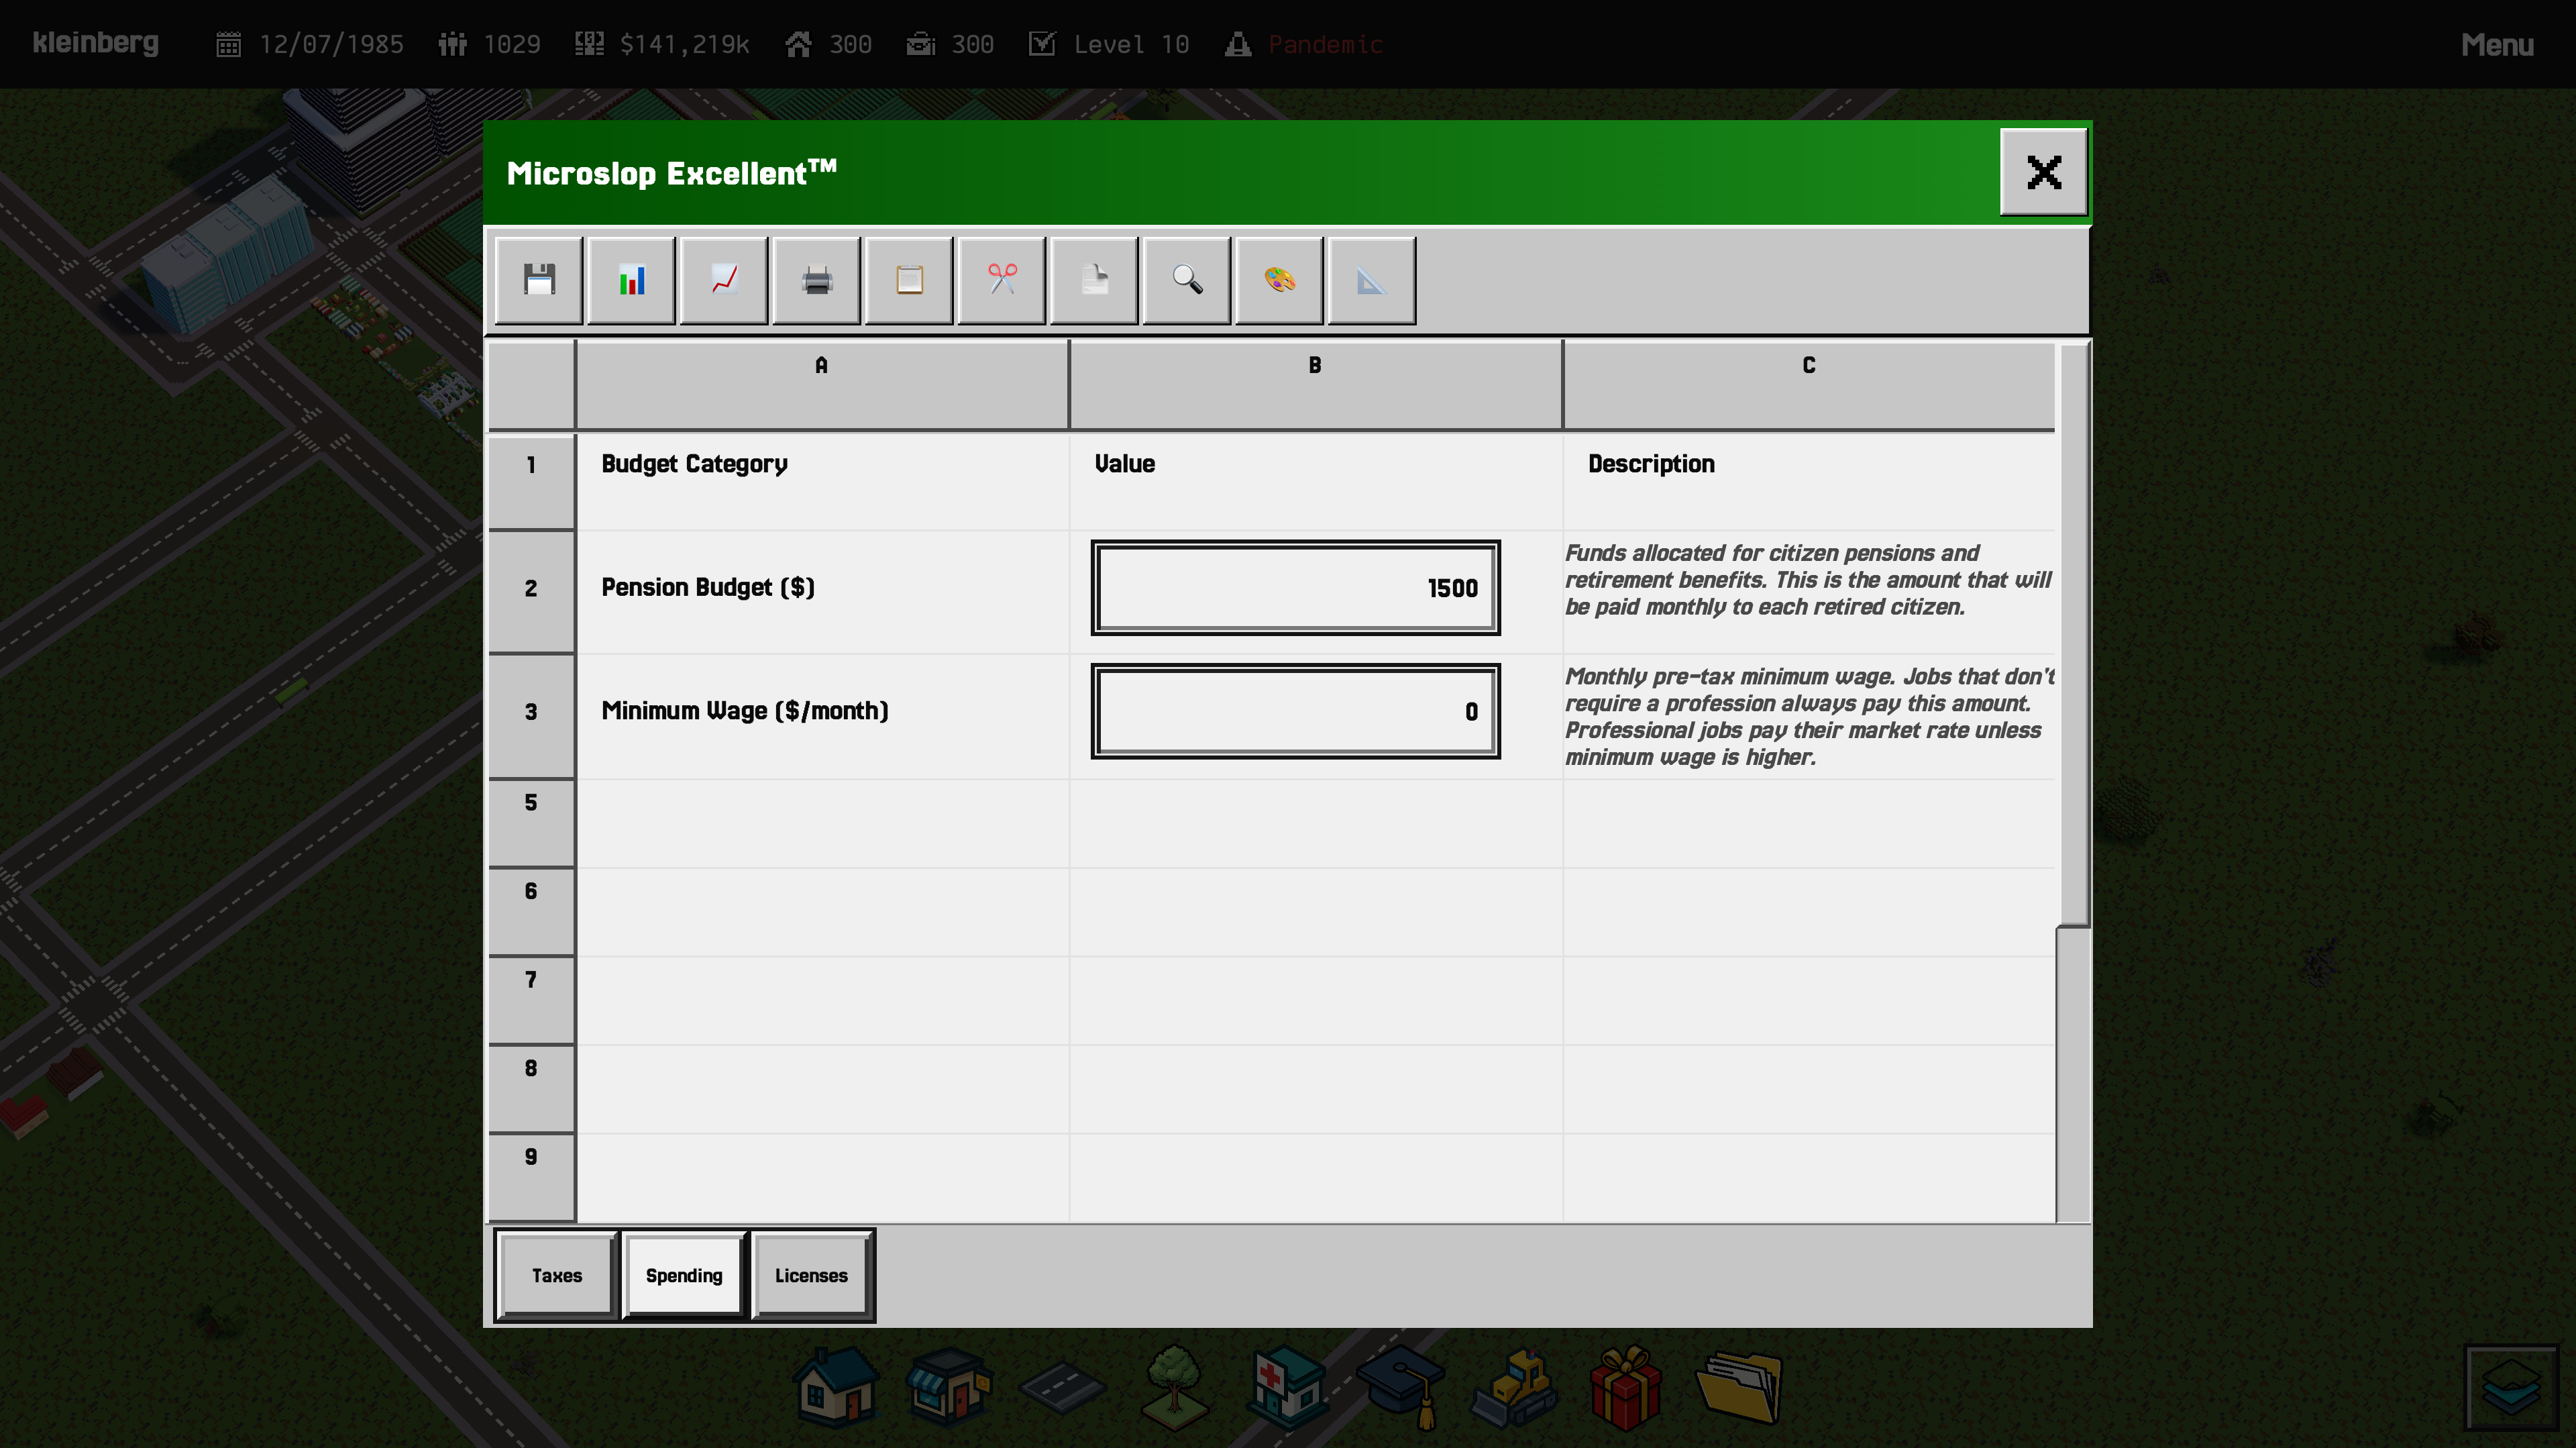Click the clipboard paste icon
This screenshot has height=1448, width=2576.
point(909,280)
